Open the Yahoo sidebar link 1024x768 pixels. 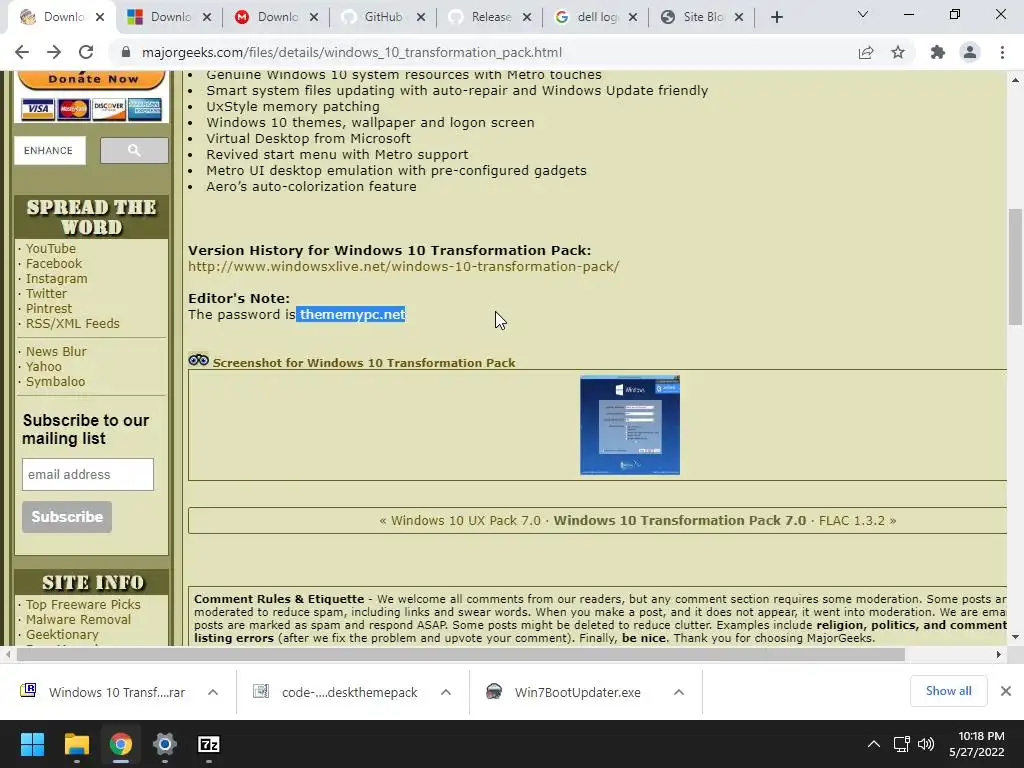coord(44,367)
